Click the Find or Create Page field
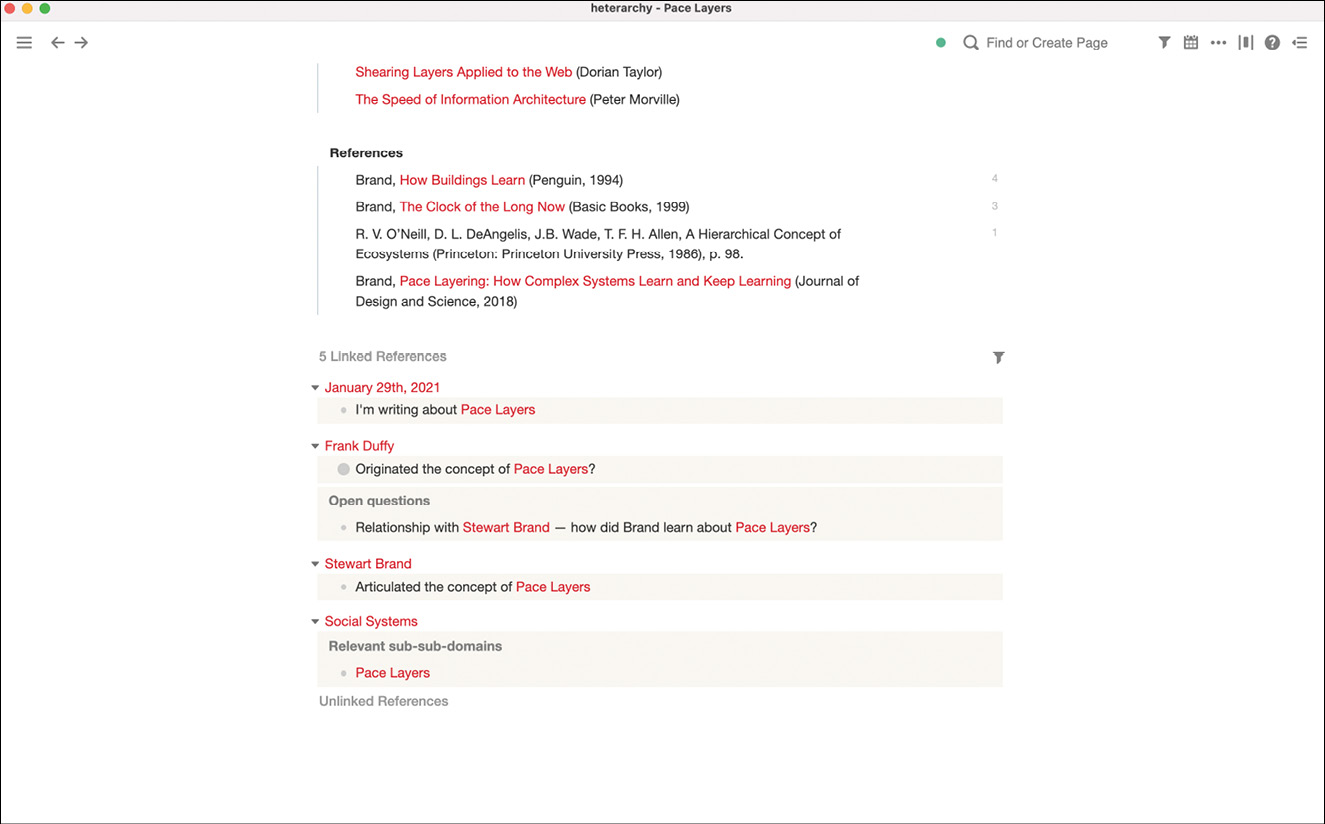The image size is (1325, 824). pyautogui.click(x=1046, y=43)
